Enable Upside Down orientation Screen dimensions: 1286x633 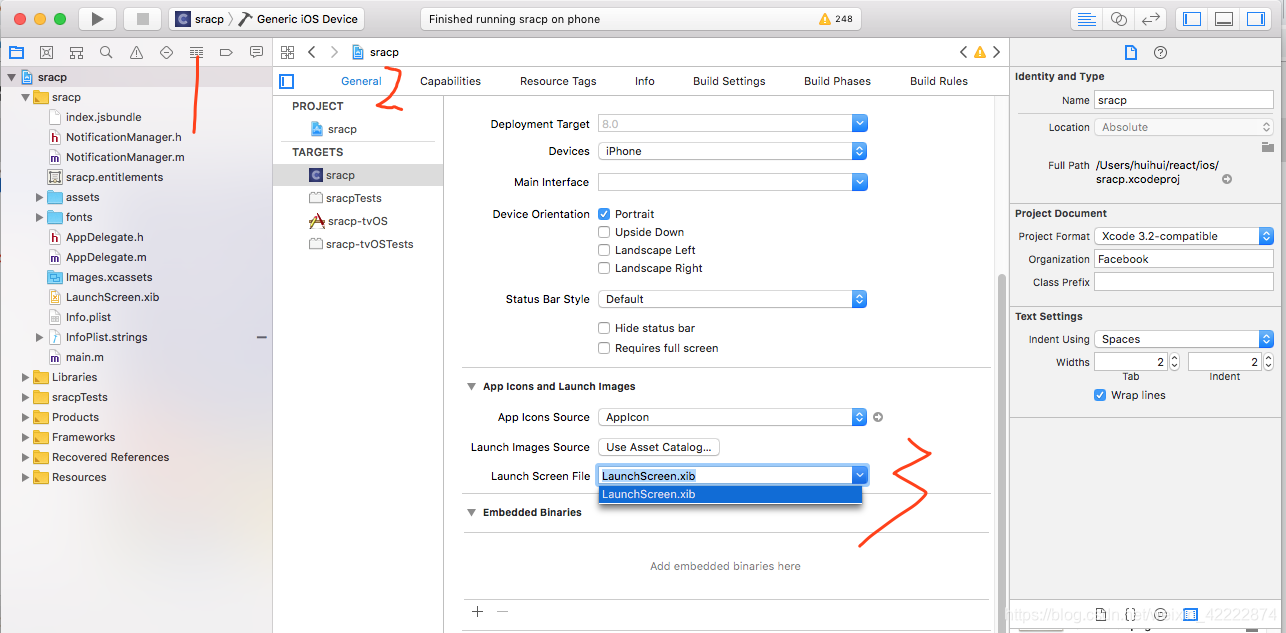(604, 232)
